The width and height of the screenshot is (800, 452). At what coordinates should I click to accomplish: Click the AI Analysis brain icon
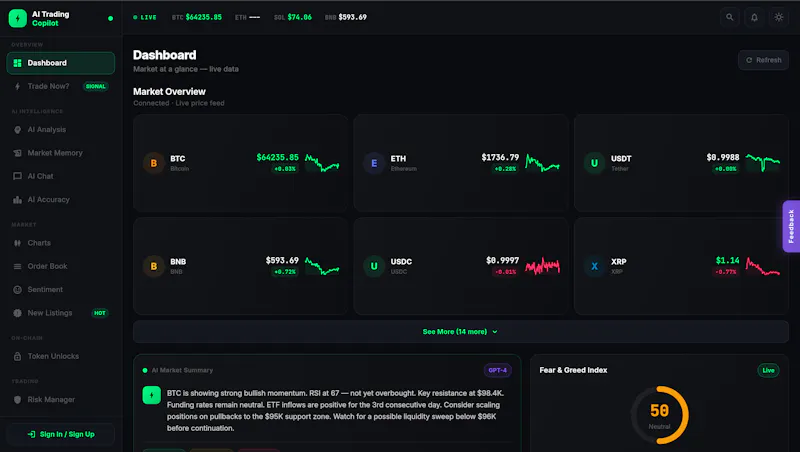(x=17, y=130)
